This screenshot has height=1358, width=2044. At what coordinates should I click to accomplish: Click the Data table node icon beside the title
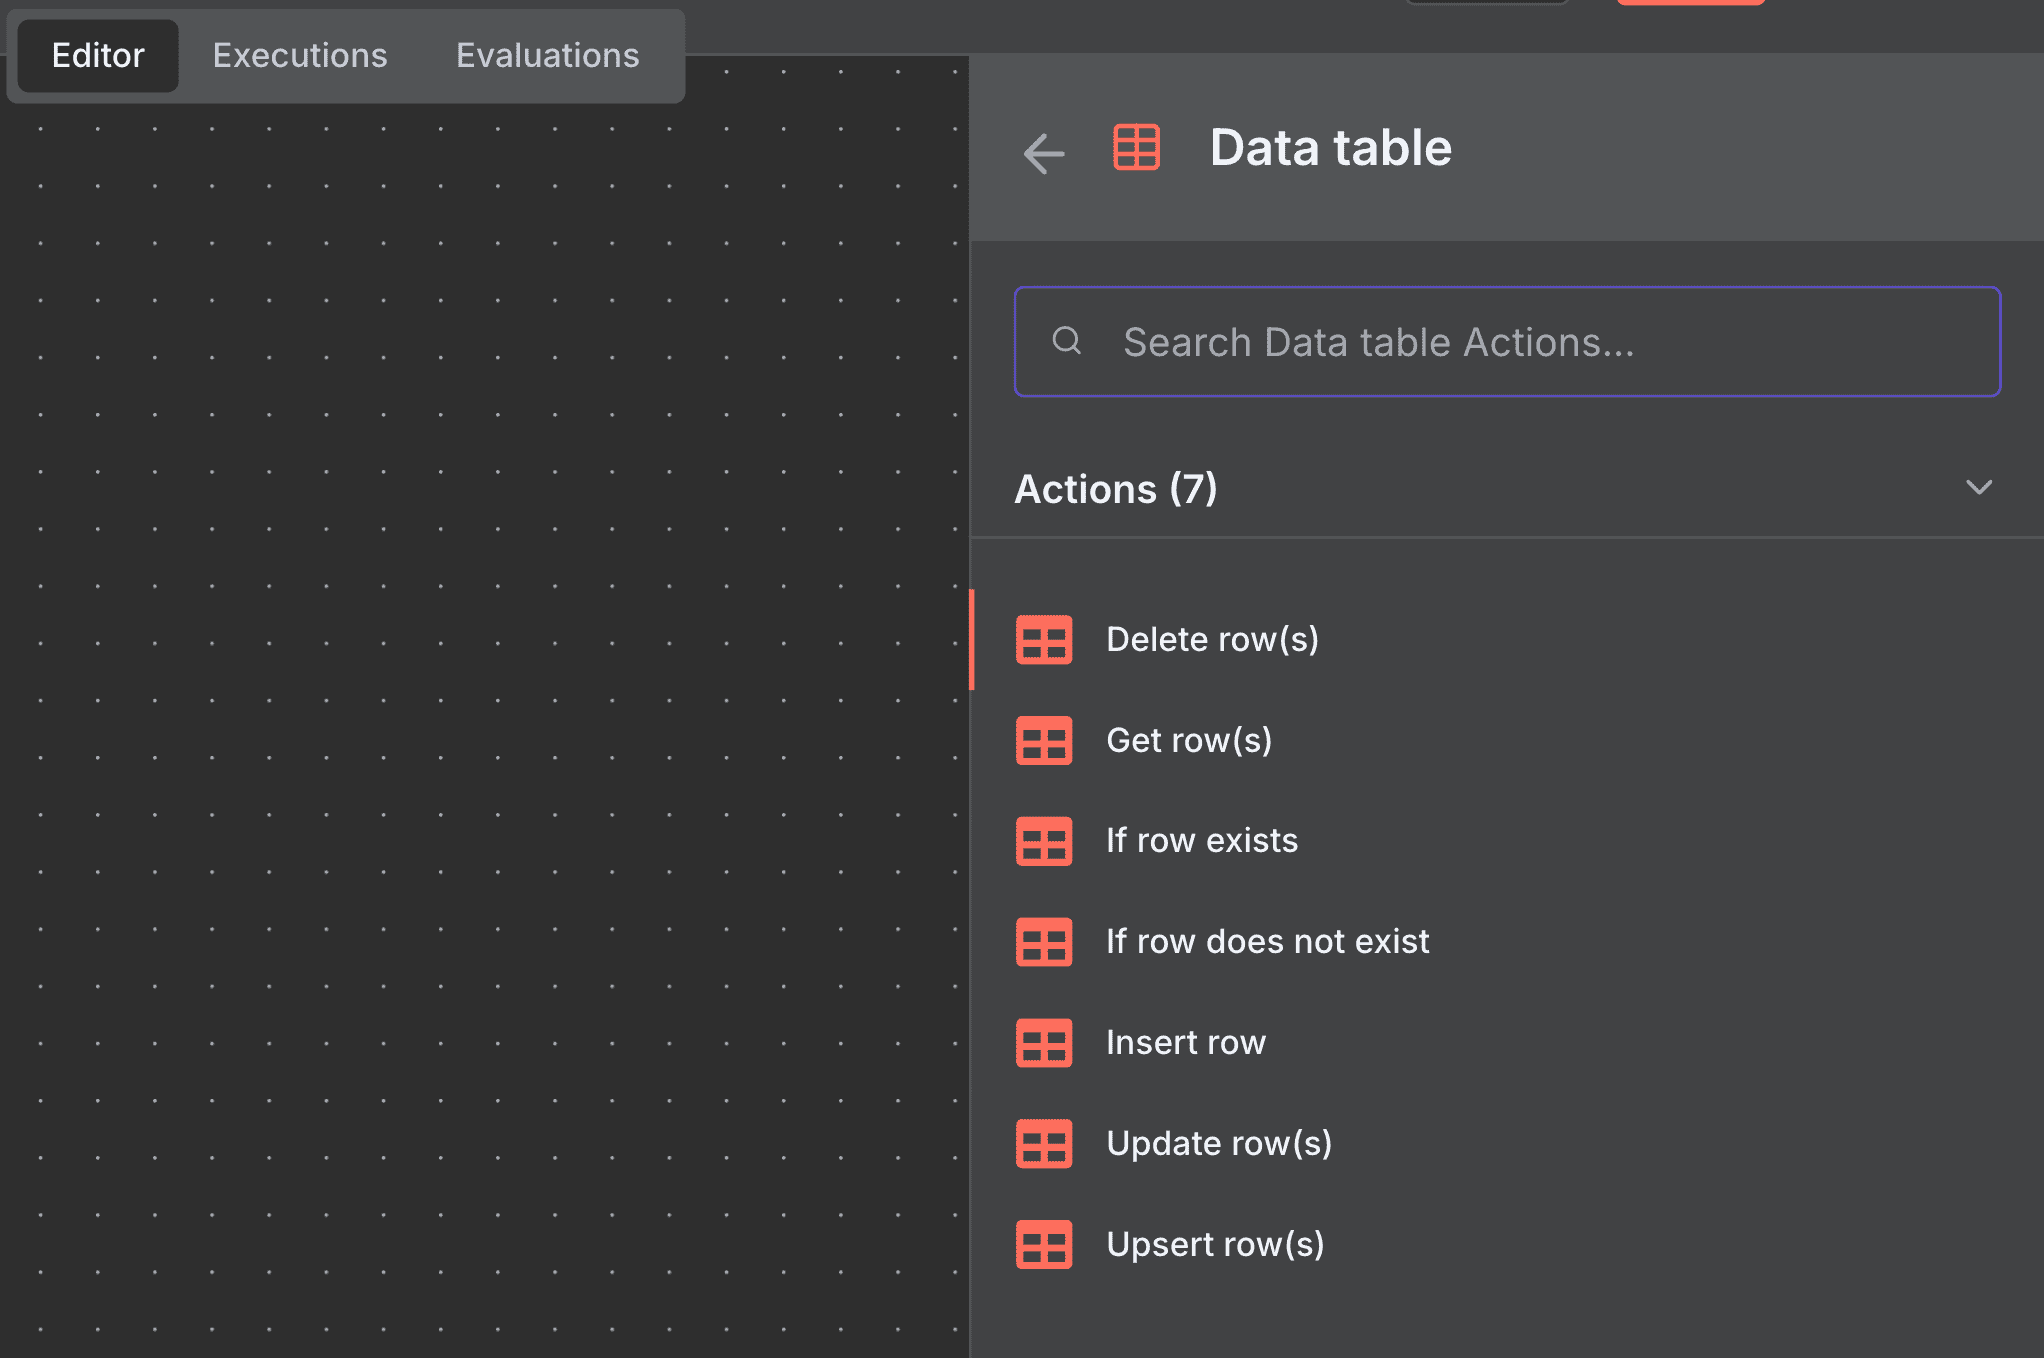(1136, 148)
